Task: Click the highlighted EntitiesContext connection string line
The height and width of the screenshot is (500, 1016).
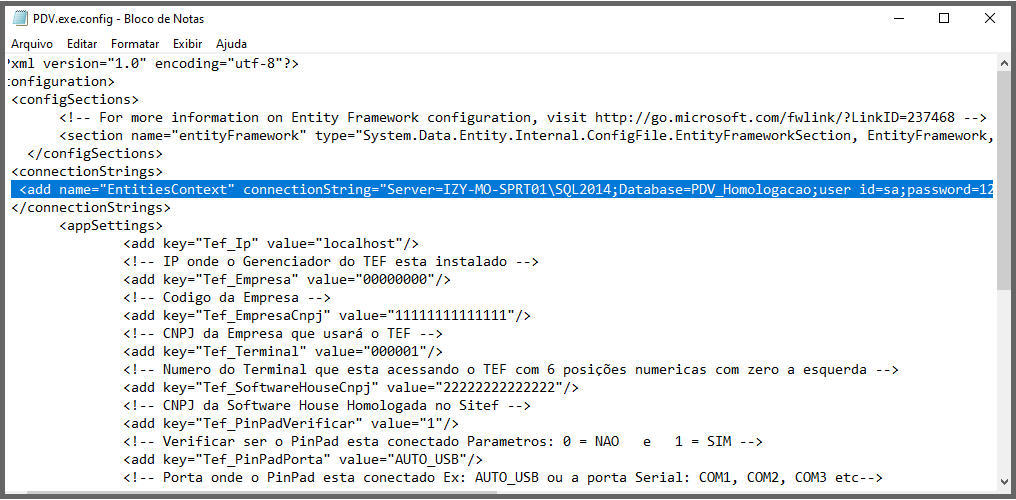Action: pos(502,190)
